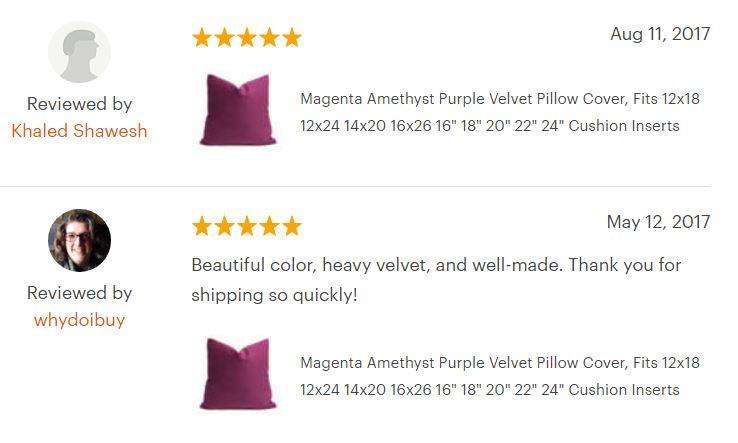The image size is (738, 443).
Task: Open pillow thumbnail in May 12 review
Action: pos(238,374)
